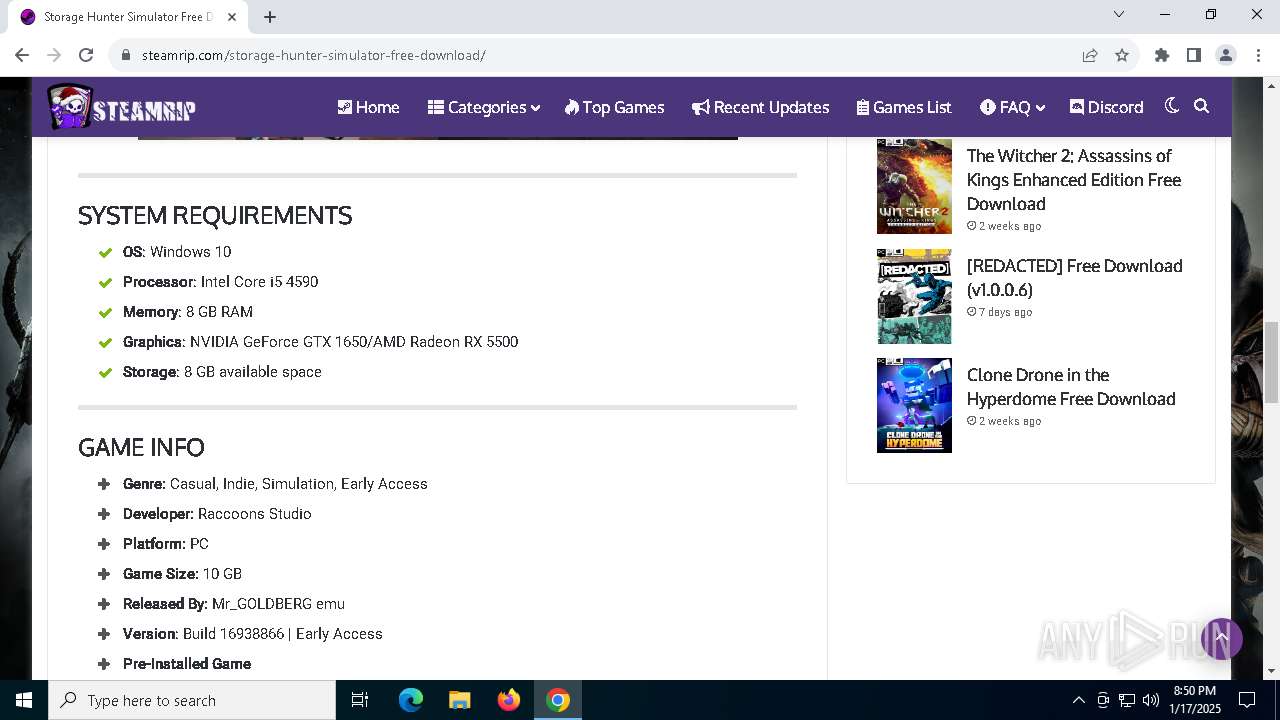Expand the Categories dropdown menu
Screen dimensions: 1280x720
[x=484, y=107]
